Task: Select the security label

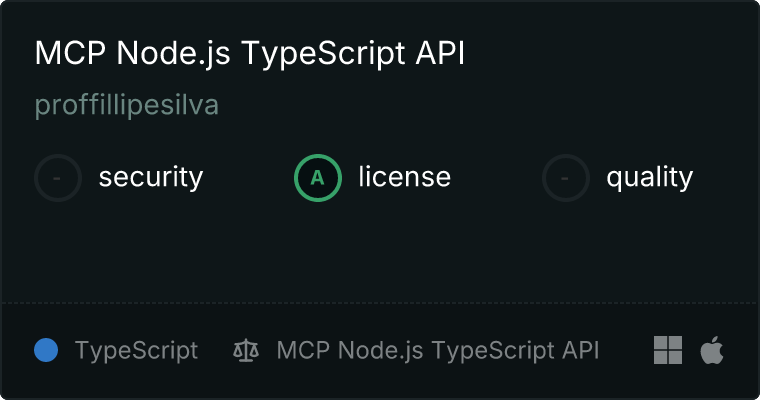Action: click(x=150, y=178)
